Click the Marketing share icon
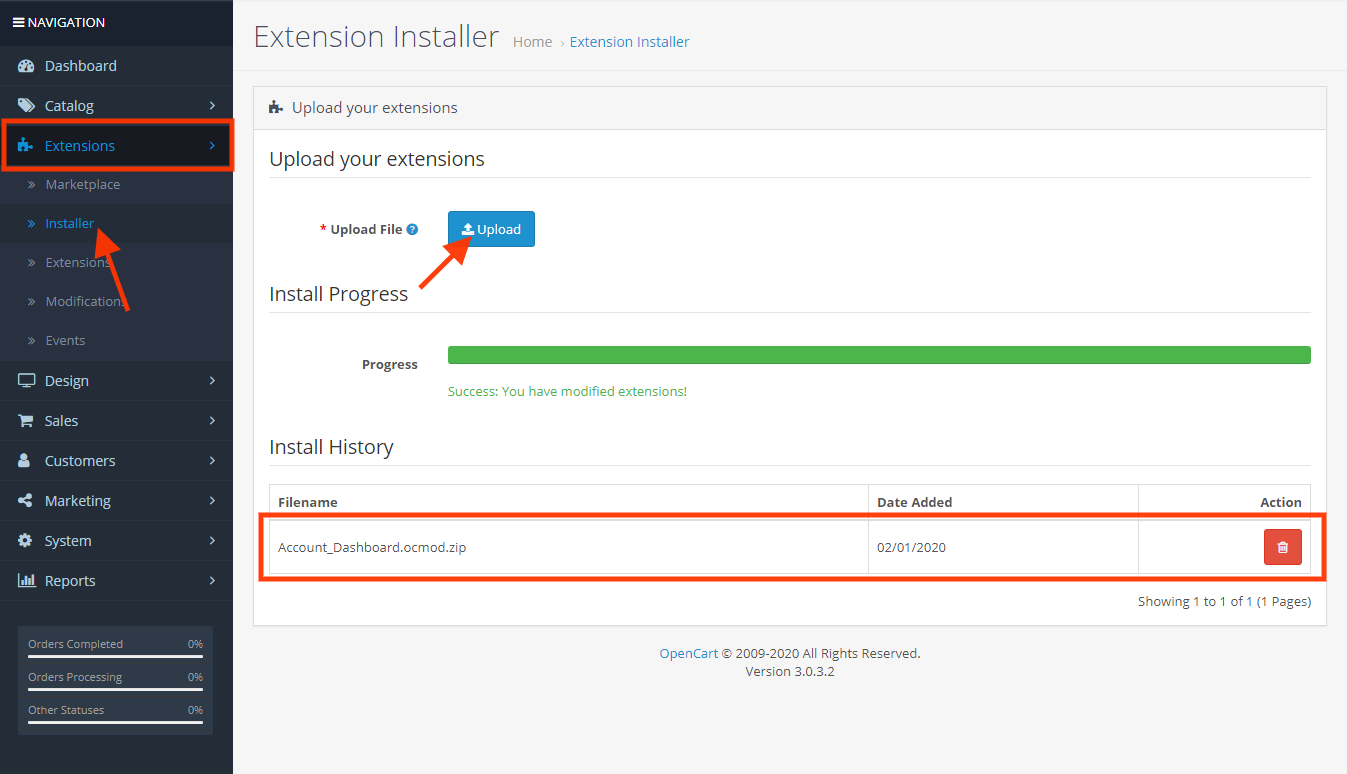Image resolution: width=1347 pixels, height=774 pixels. [x=25, y=501]
